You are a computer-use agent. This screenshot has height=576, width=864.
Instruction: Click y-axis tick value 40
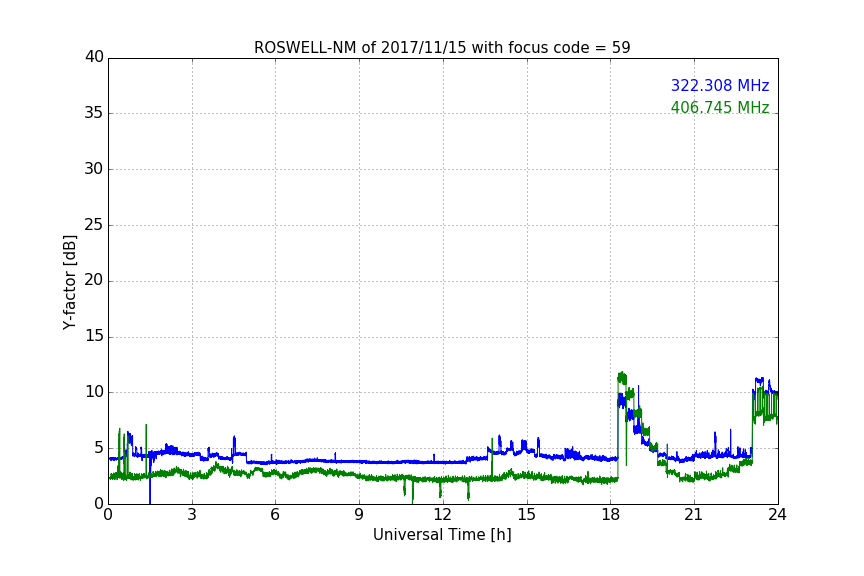pyautogui.click(x=94, y=57)
